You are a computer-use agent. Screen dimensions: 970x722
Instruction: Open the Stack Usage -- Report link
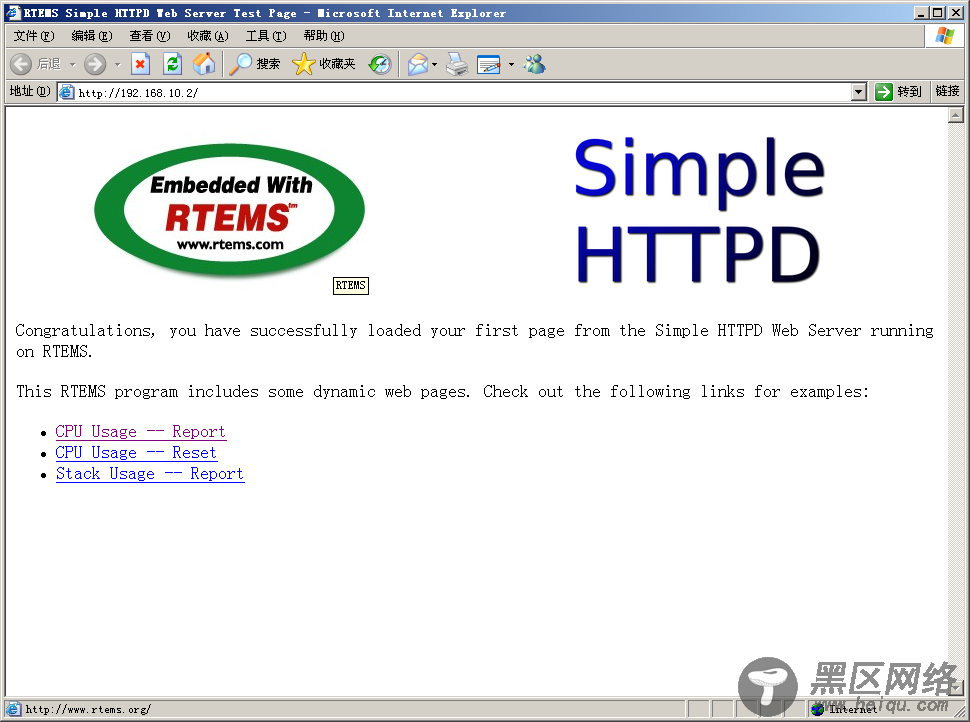pos(150,474)
